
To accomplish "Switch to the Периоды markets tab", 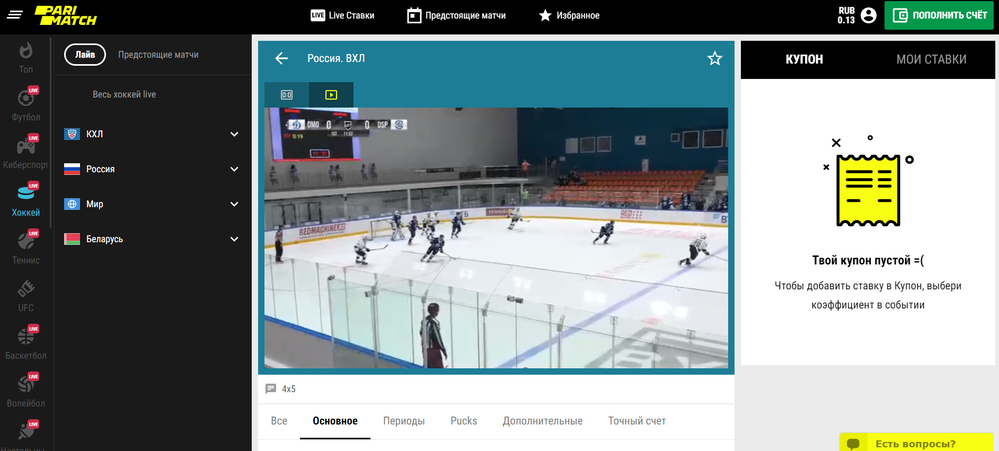I will click(x=403, y=421).
